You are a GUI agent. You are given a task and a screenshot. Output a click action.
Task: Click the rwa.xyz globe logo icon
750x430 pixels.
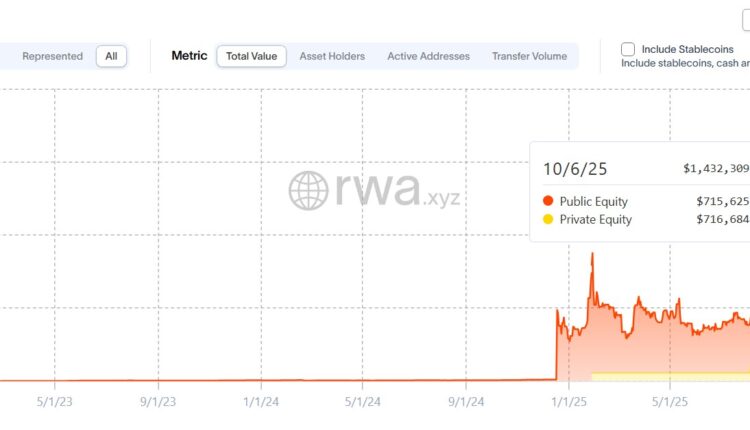pyautogui.click(x=308, y=190)
